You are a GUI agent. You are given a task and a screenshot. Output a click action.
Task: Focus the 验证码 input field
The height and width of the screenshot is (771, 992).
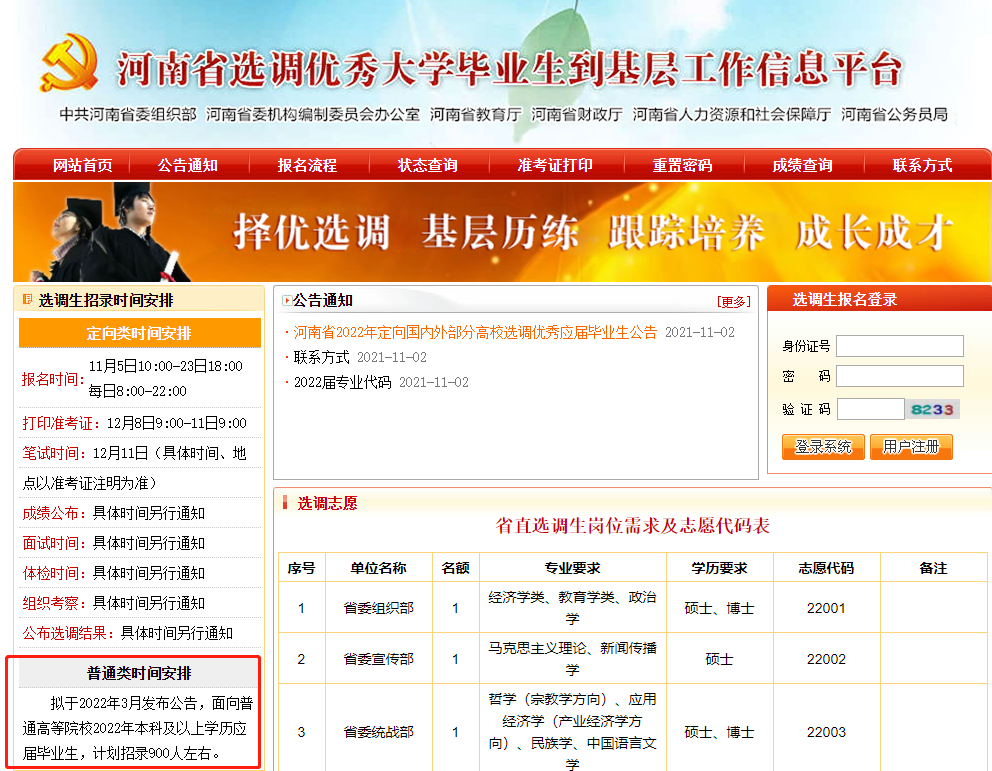pyautogui.click(x=871, y=409)
